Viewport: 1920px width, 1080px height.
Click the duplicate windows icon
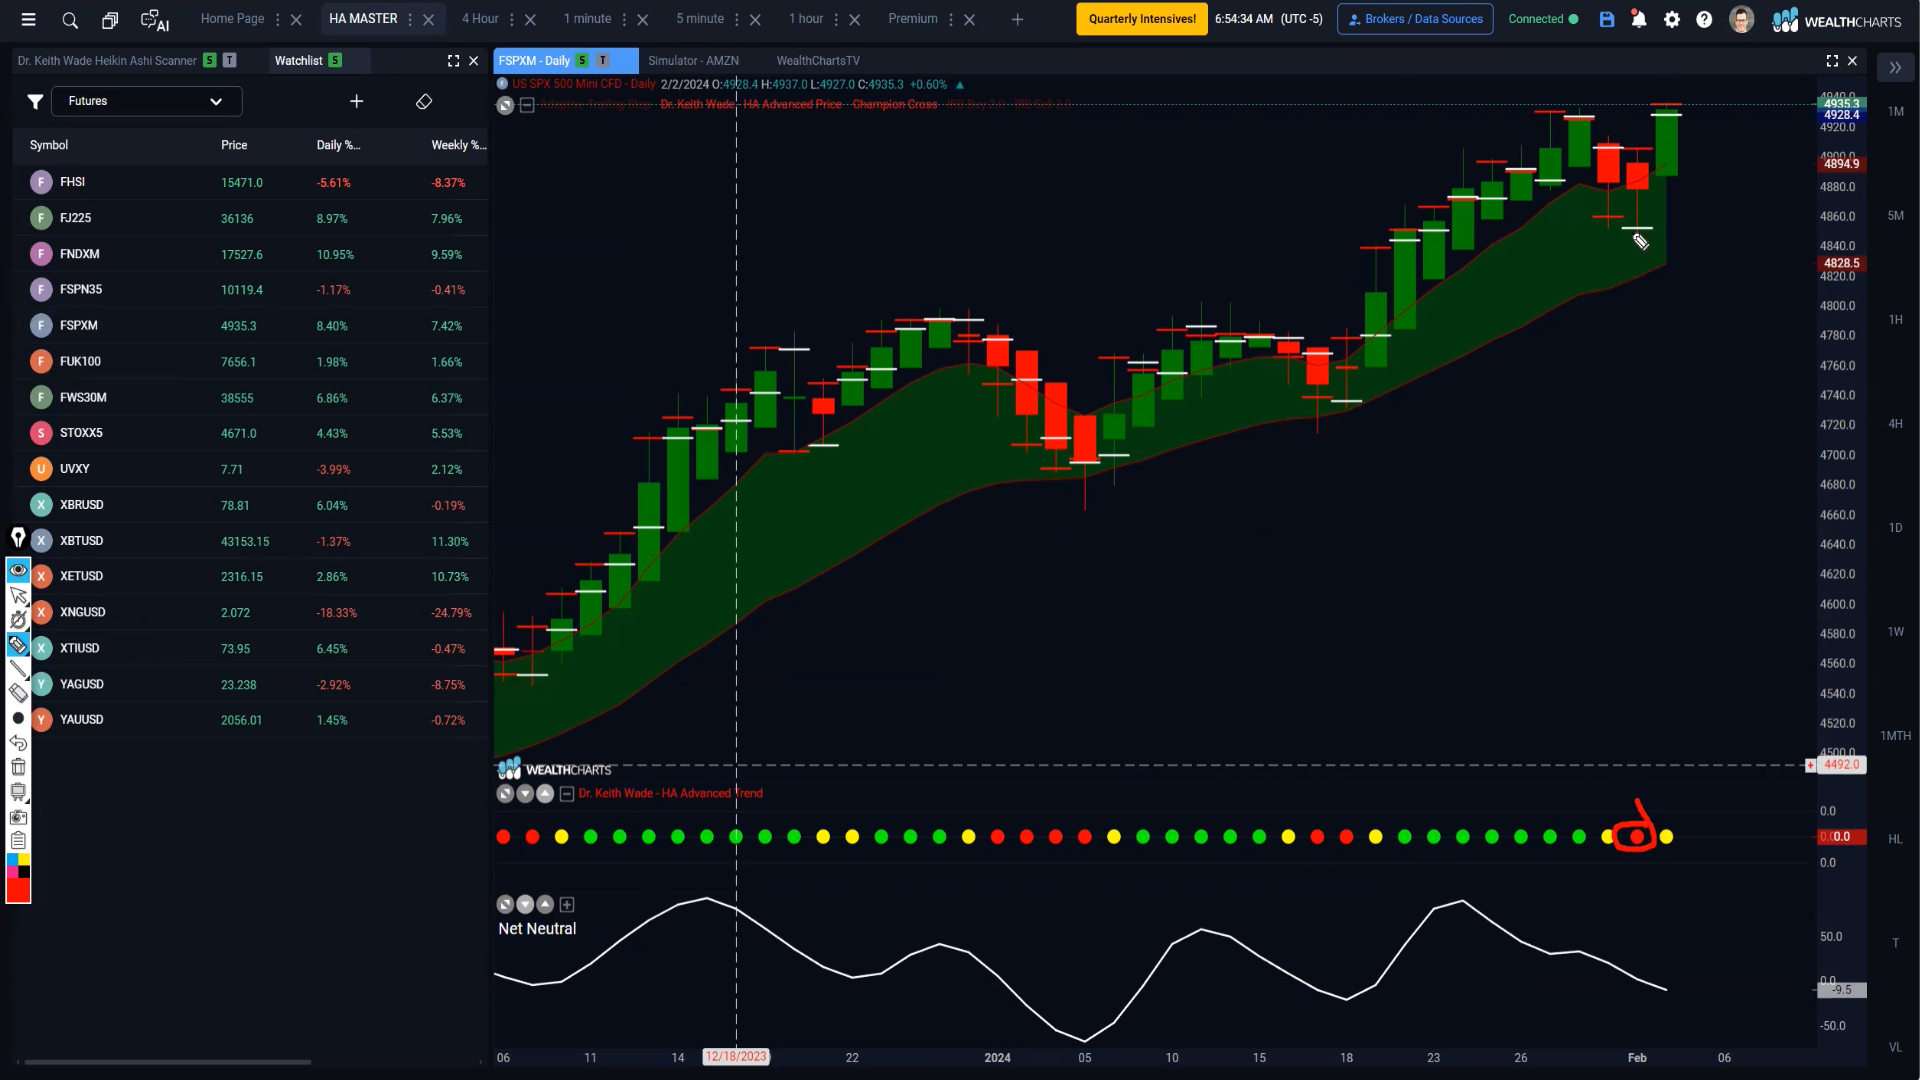tap(110, 19)
